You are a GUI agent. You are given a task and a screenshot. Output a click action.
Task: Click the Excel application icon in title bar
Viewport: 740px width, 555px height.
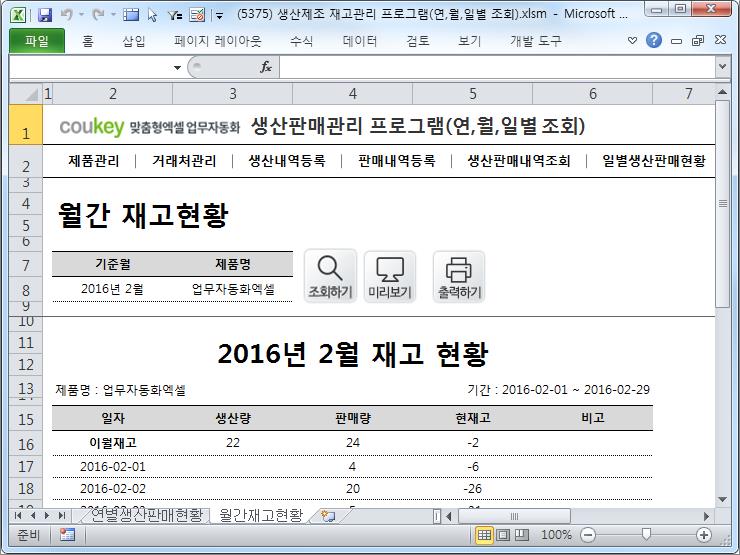click(18, 15)
